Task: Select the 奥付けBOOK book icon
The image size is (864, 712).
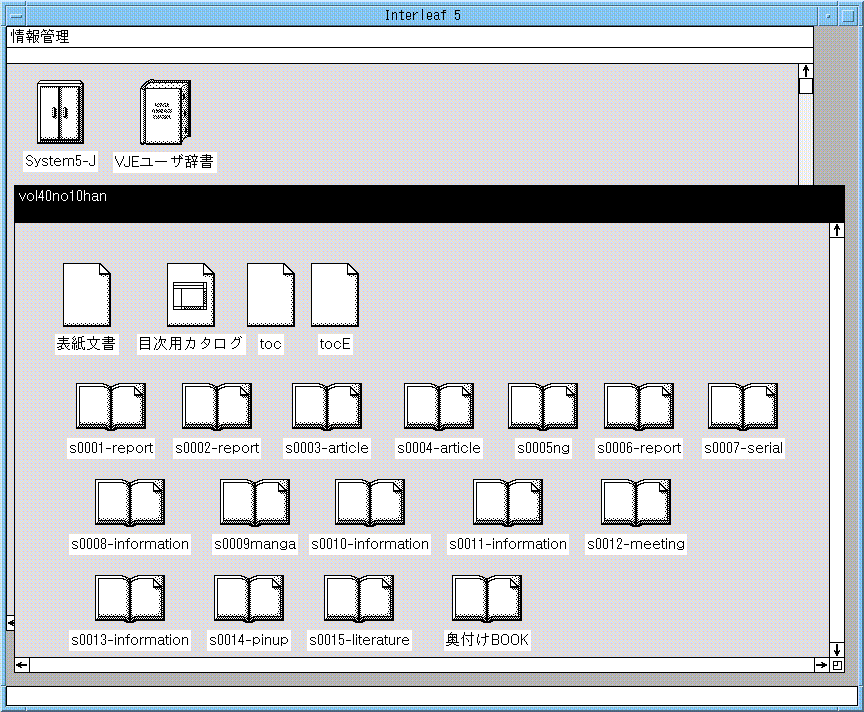Action: (487, 599)
